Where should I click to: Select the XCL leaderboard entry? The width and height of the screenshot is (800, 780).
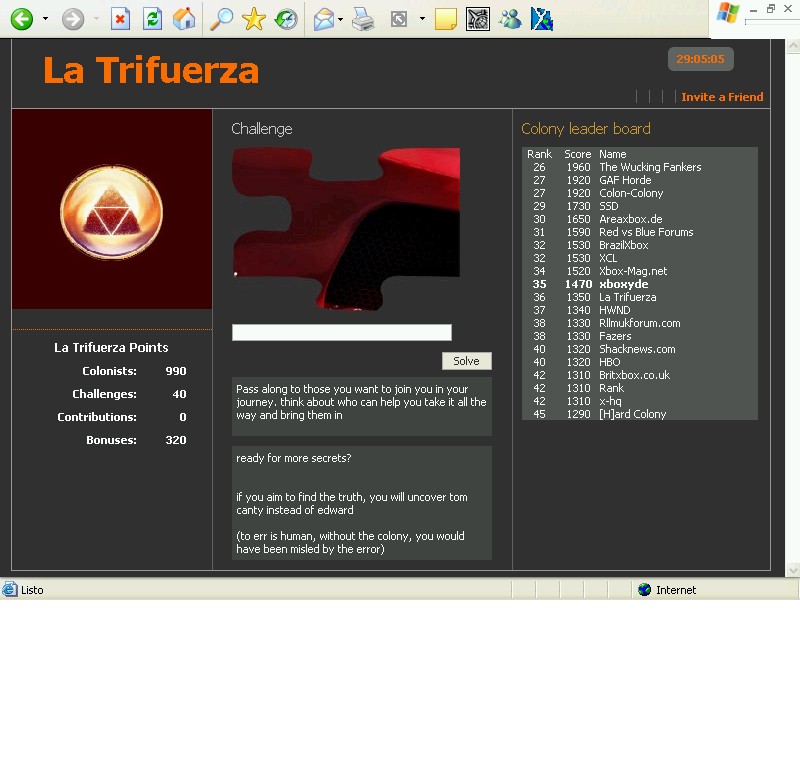[x=640, y=258]
